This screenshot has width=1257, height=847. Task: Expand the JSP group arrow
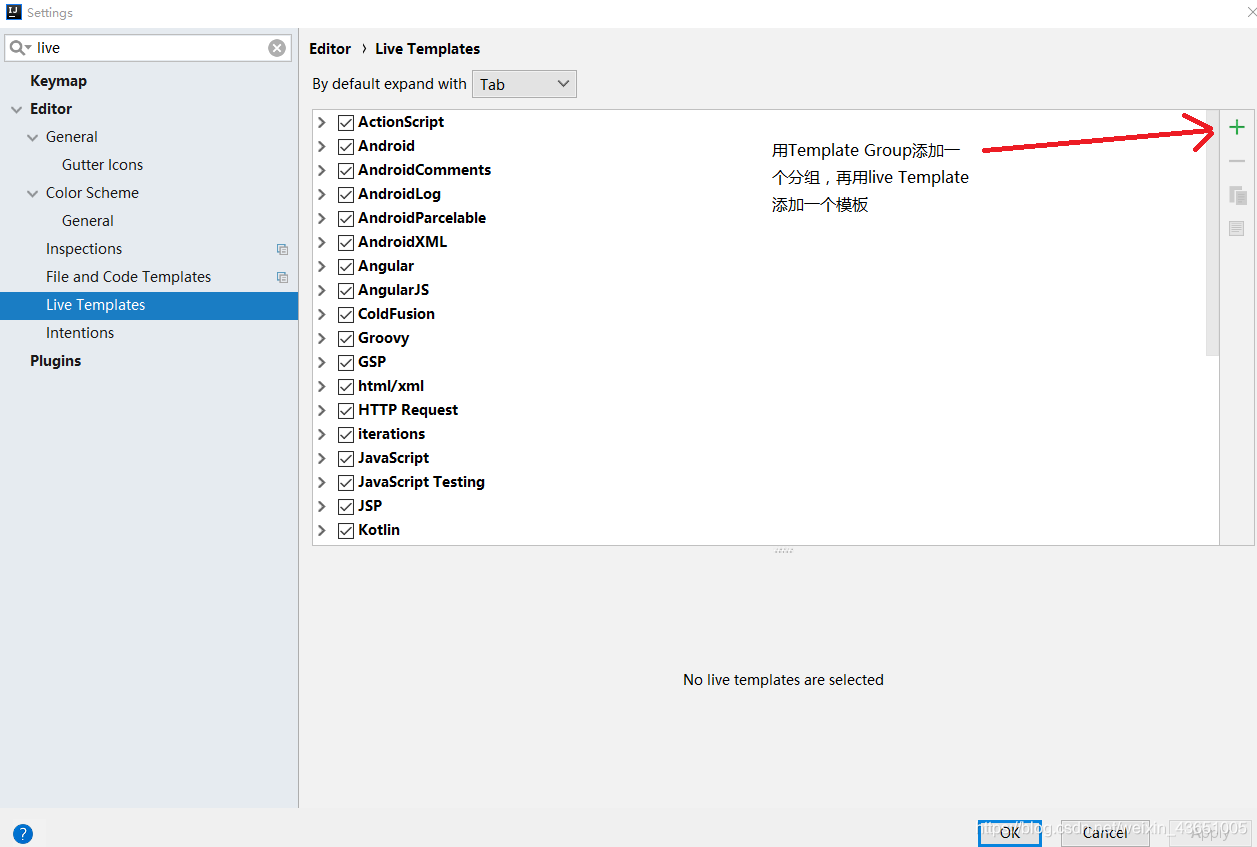(322, 506)
